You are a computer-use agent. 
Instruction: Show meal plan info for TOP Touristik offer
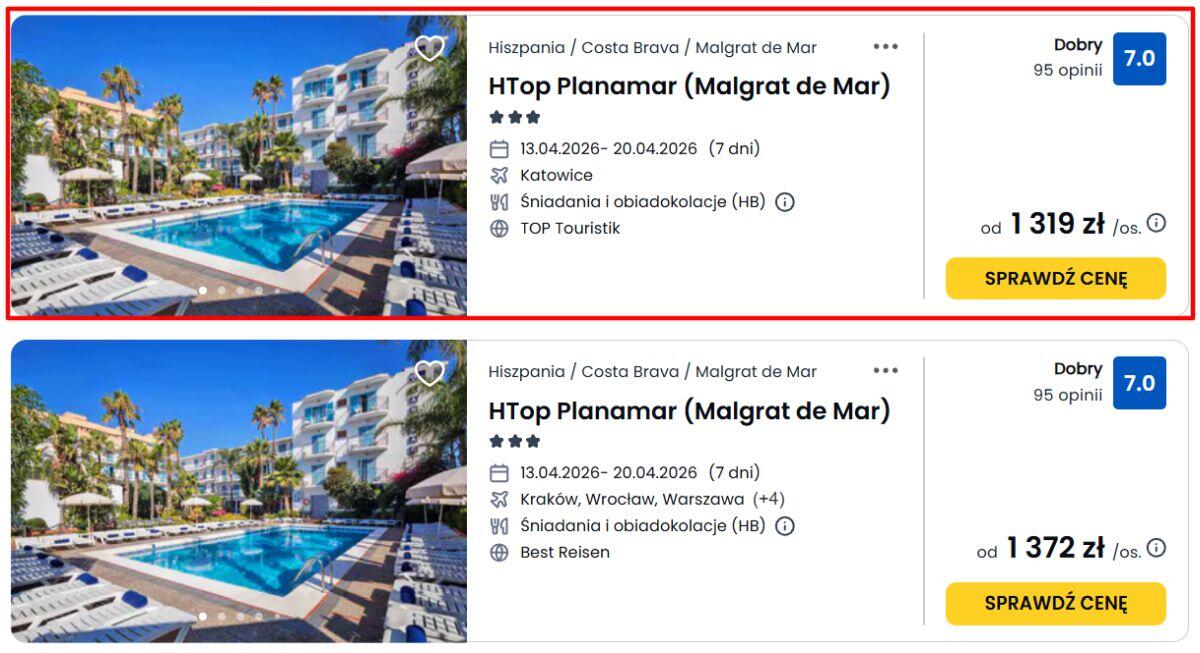(x=785, y=202)
